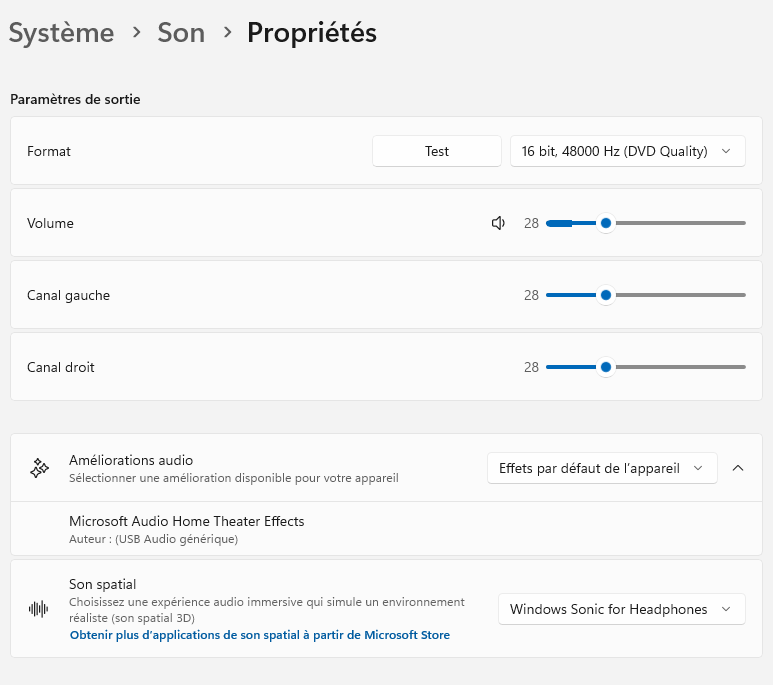The width and height of the screenshot is (773, 685).
Task: Open the Windows Sonic for Headphones dropdown
Action: pyautogui.click(x=621, y=609)
